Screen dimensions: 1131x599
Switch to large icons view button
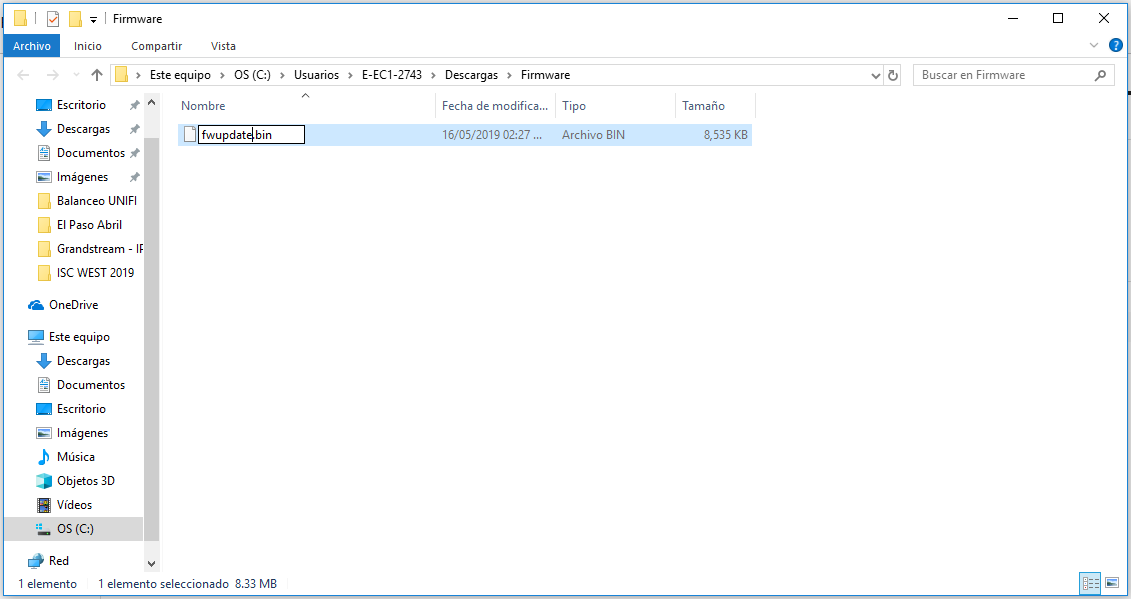(x=1112, y=582)
